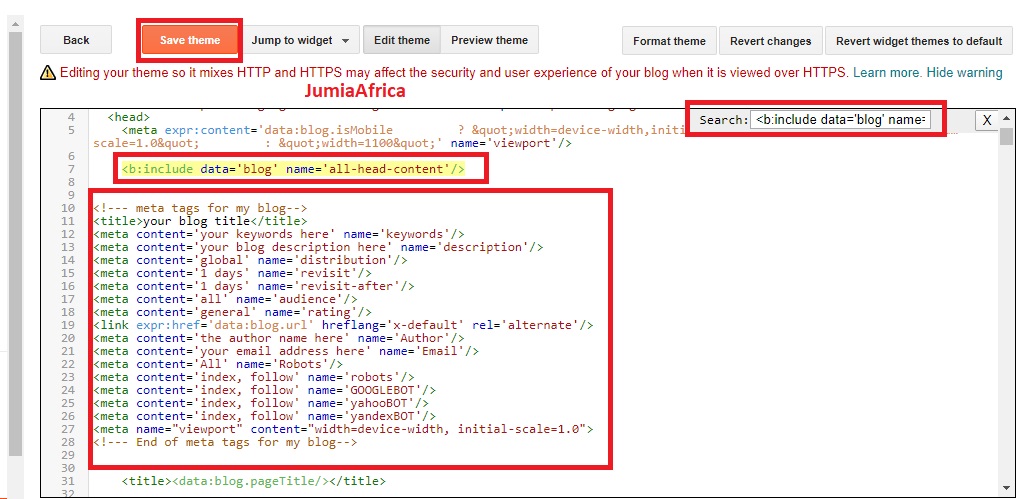
Task: Open the Learn more link
Action: pyautogui.click(x=886, y=72)
